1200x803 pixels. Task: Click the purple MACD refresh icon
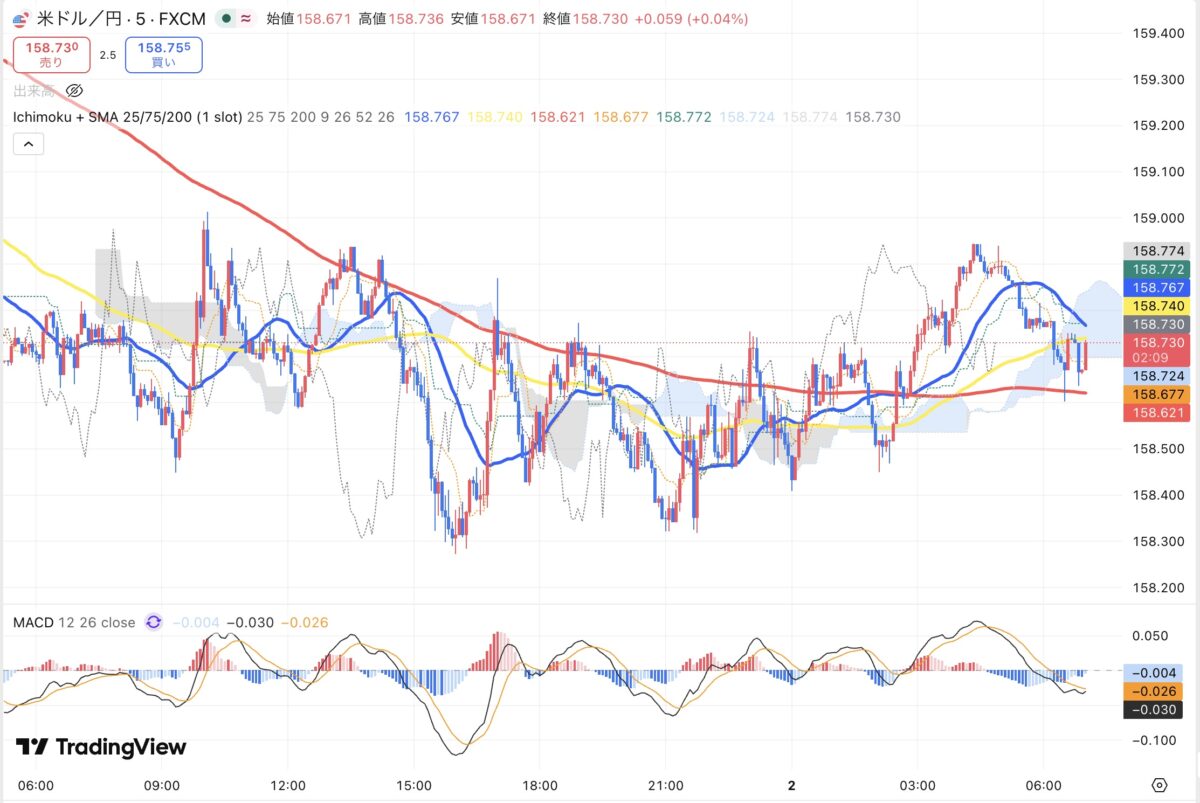point(153,622)
